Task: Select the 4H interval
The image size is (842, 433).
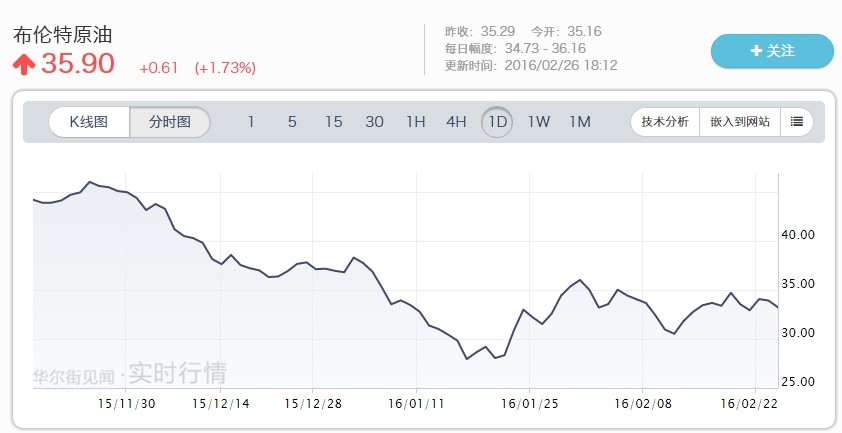Action: 456,122
